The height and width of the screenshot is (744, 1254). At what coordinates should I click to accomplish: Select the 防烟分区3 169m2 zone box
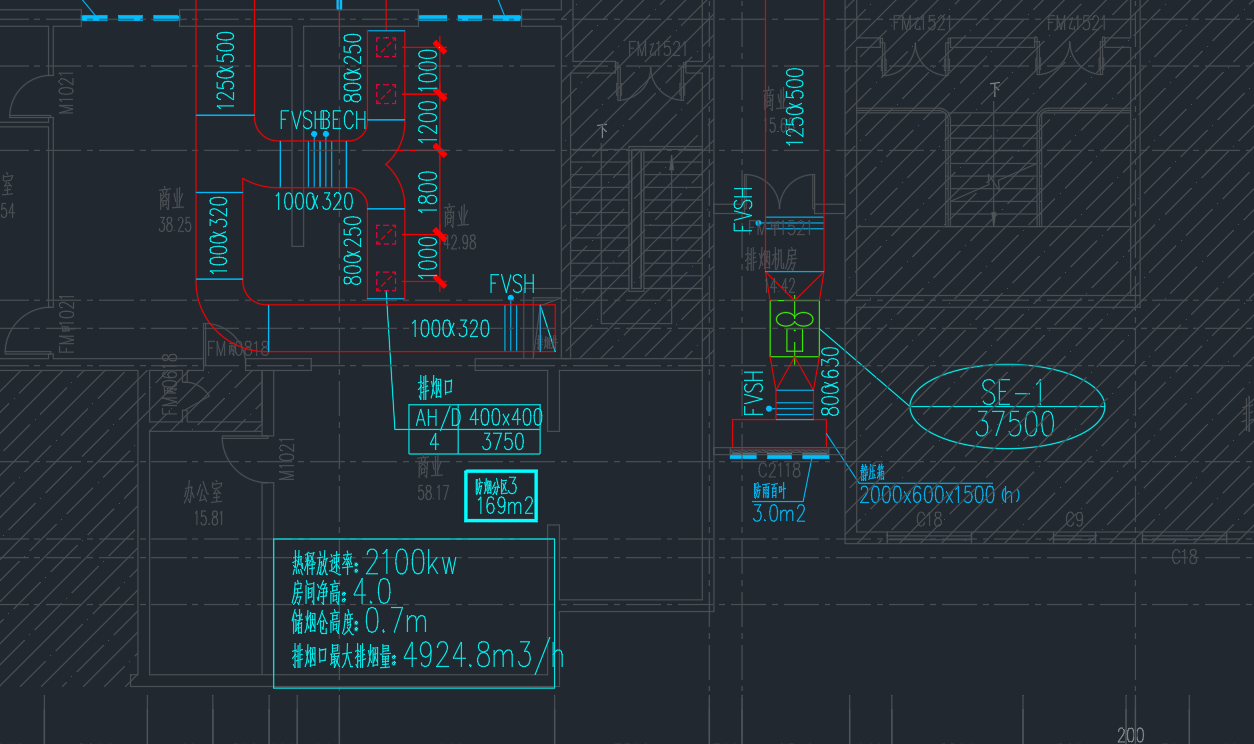[x=501, y=496]
